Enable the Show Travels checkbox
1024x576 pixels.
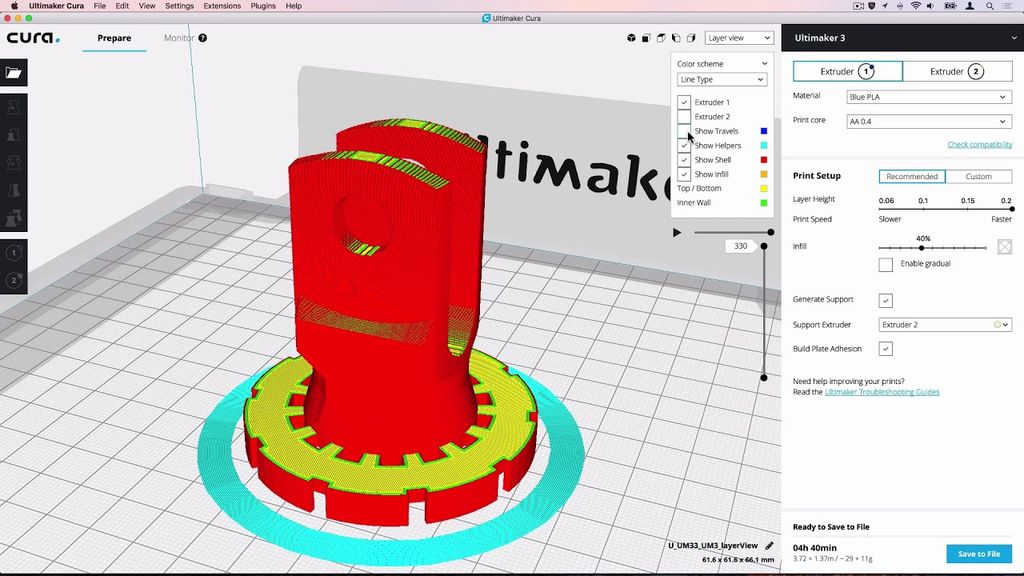pyautogui.click(x=684, y=131)
